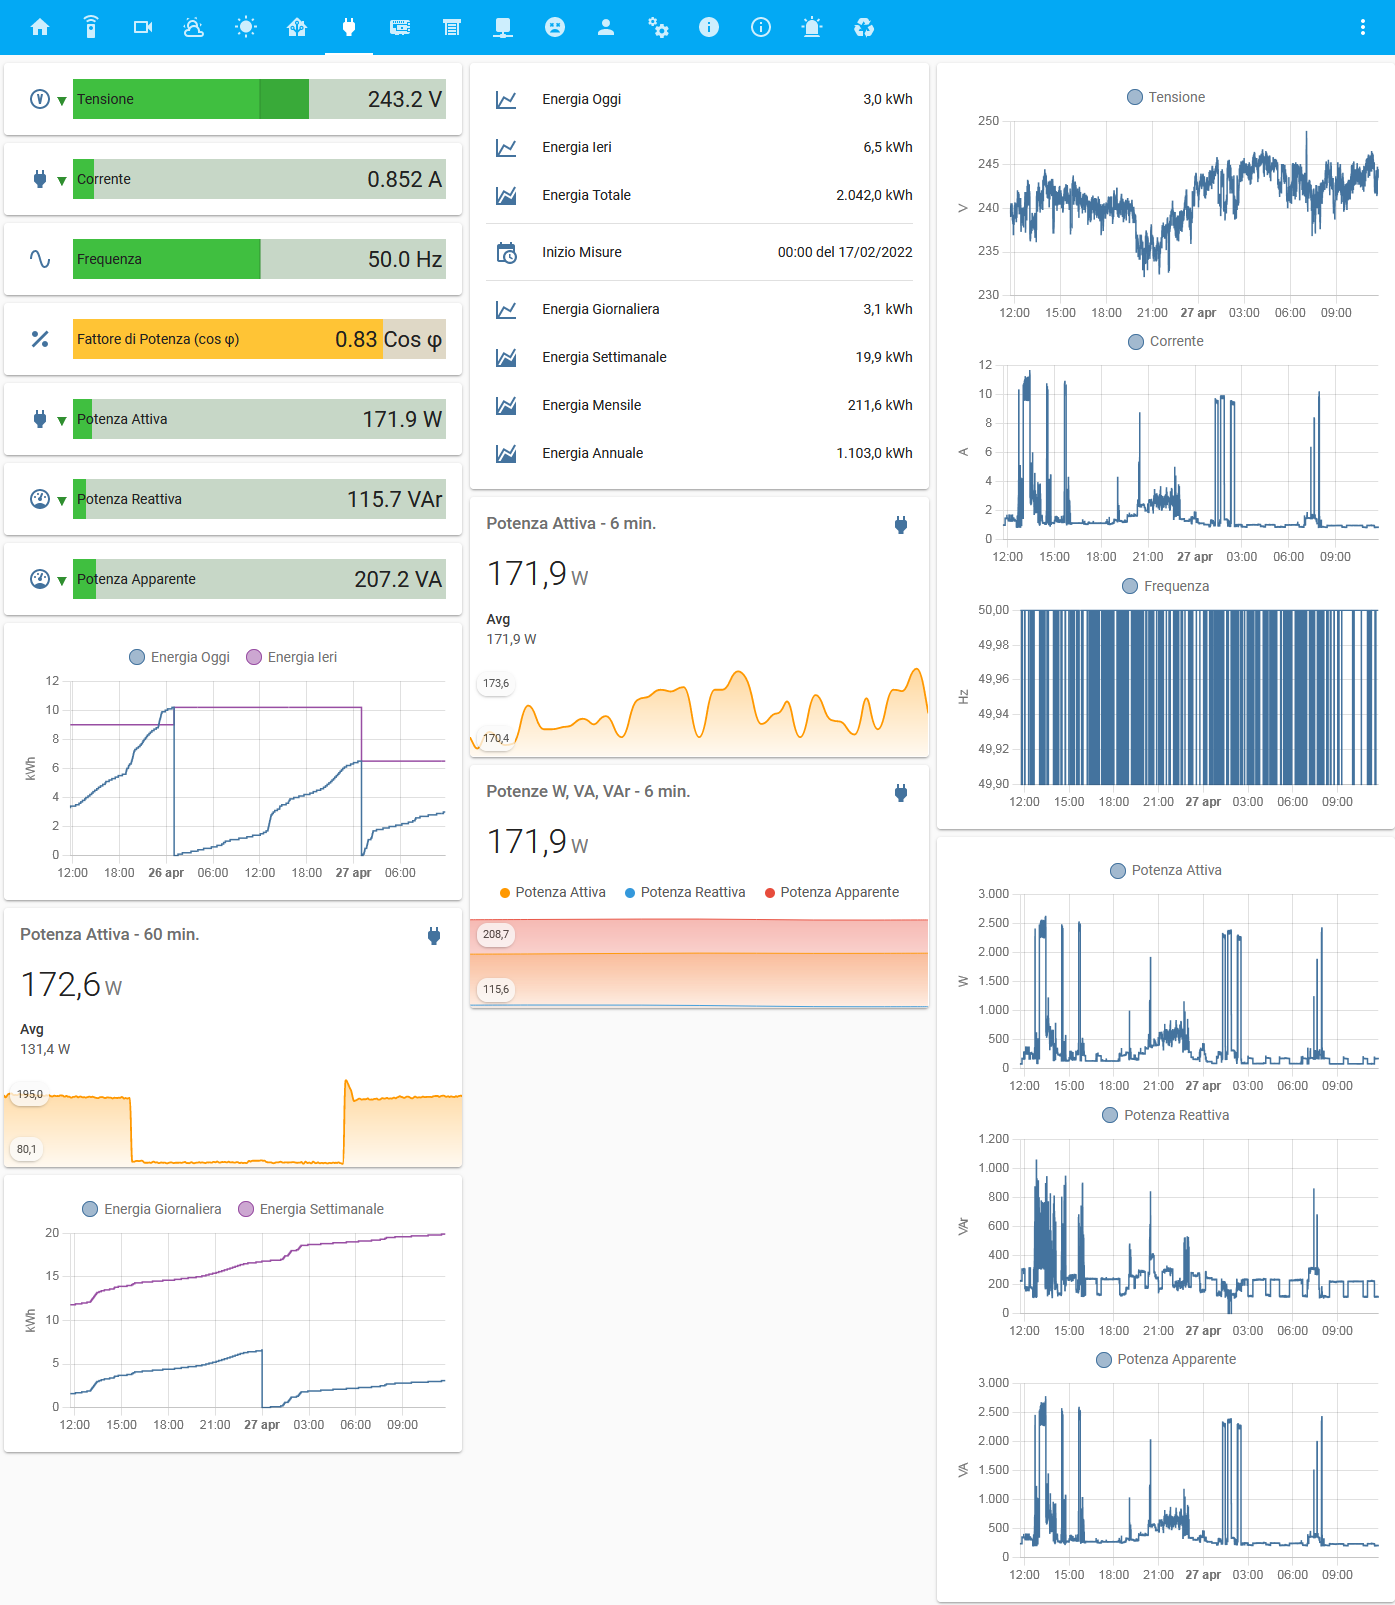Click plug icon on Potenze W, VA, VAr card
The height and width of the screenshot is (1605, 1395).
point(901,792)
